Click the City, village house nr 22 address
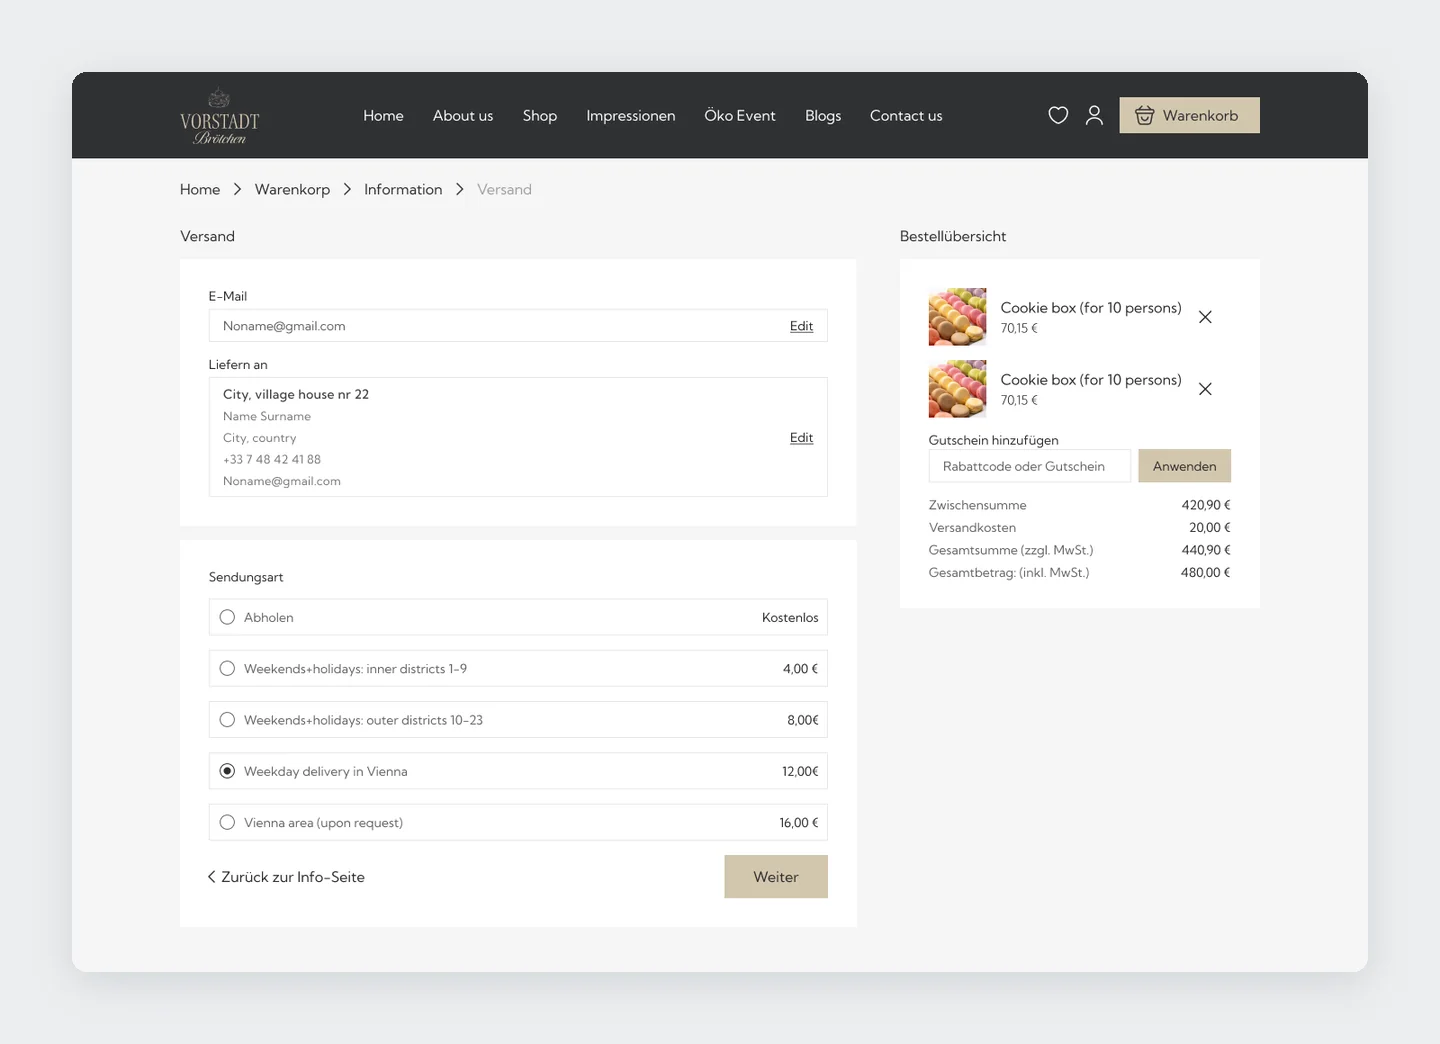The height and width of the screenshot is (1044, 1440). point(296,394)
